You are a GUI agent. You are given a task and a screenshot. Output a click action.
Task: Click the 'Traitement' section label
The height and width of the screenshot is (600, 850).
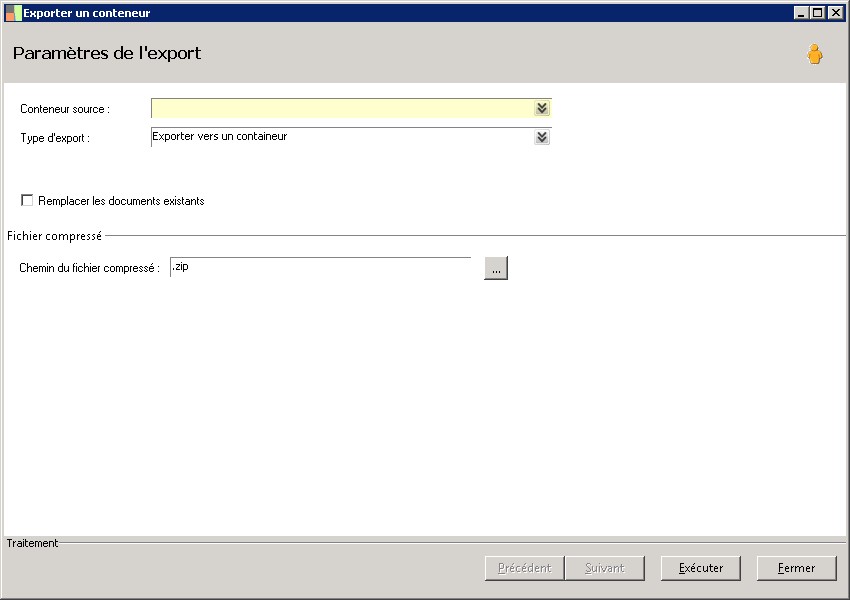(x=32, y=543)
